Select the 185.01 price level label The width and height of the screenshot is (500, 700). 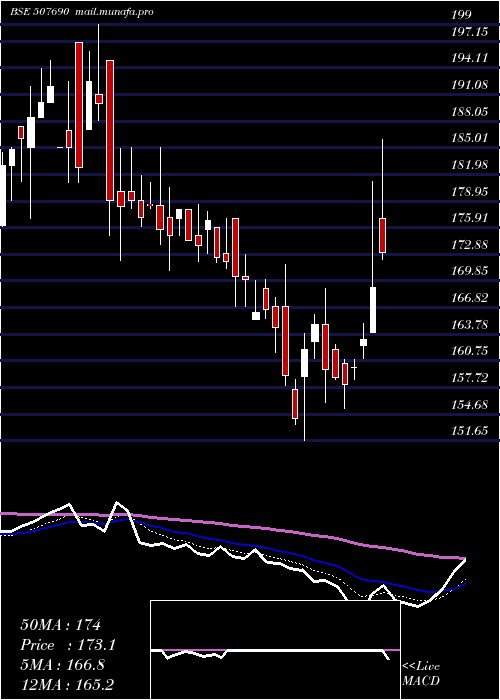[x=469, y=138]
